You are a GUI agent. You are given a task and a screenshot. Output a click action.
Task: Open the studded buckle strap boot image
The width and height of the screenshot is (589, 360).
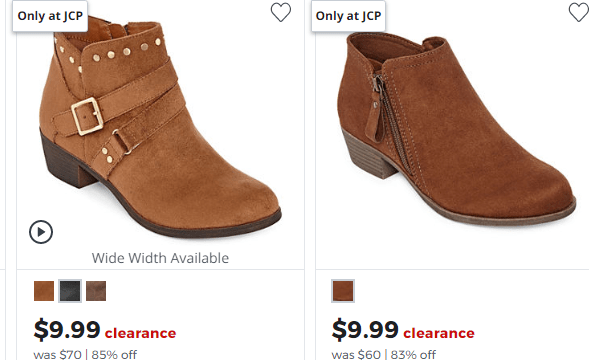160,128
